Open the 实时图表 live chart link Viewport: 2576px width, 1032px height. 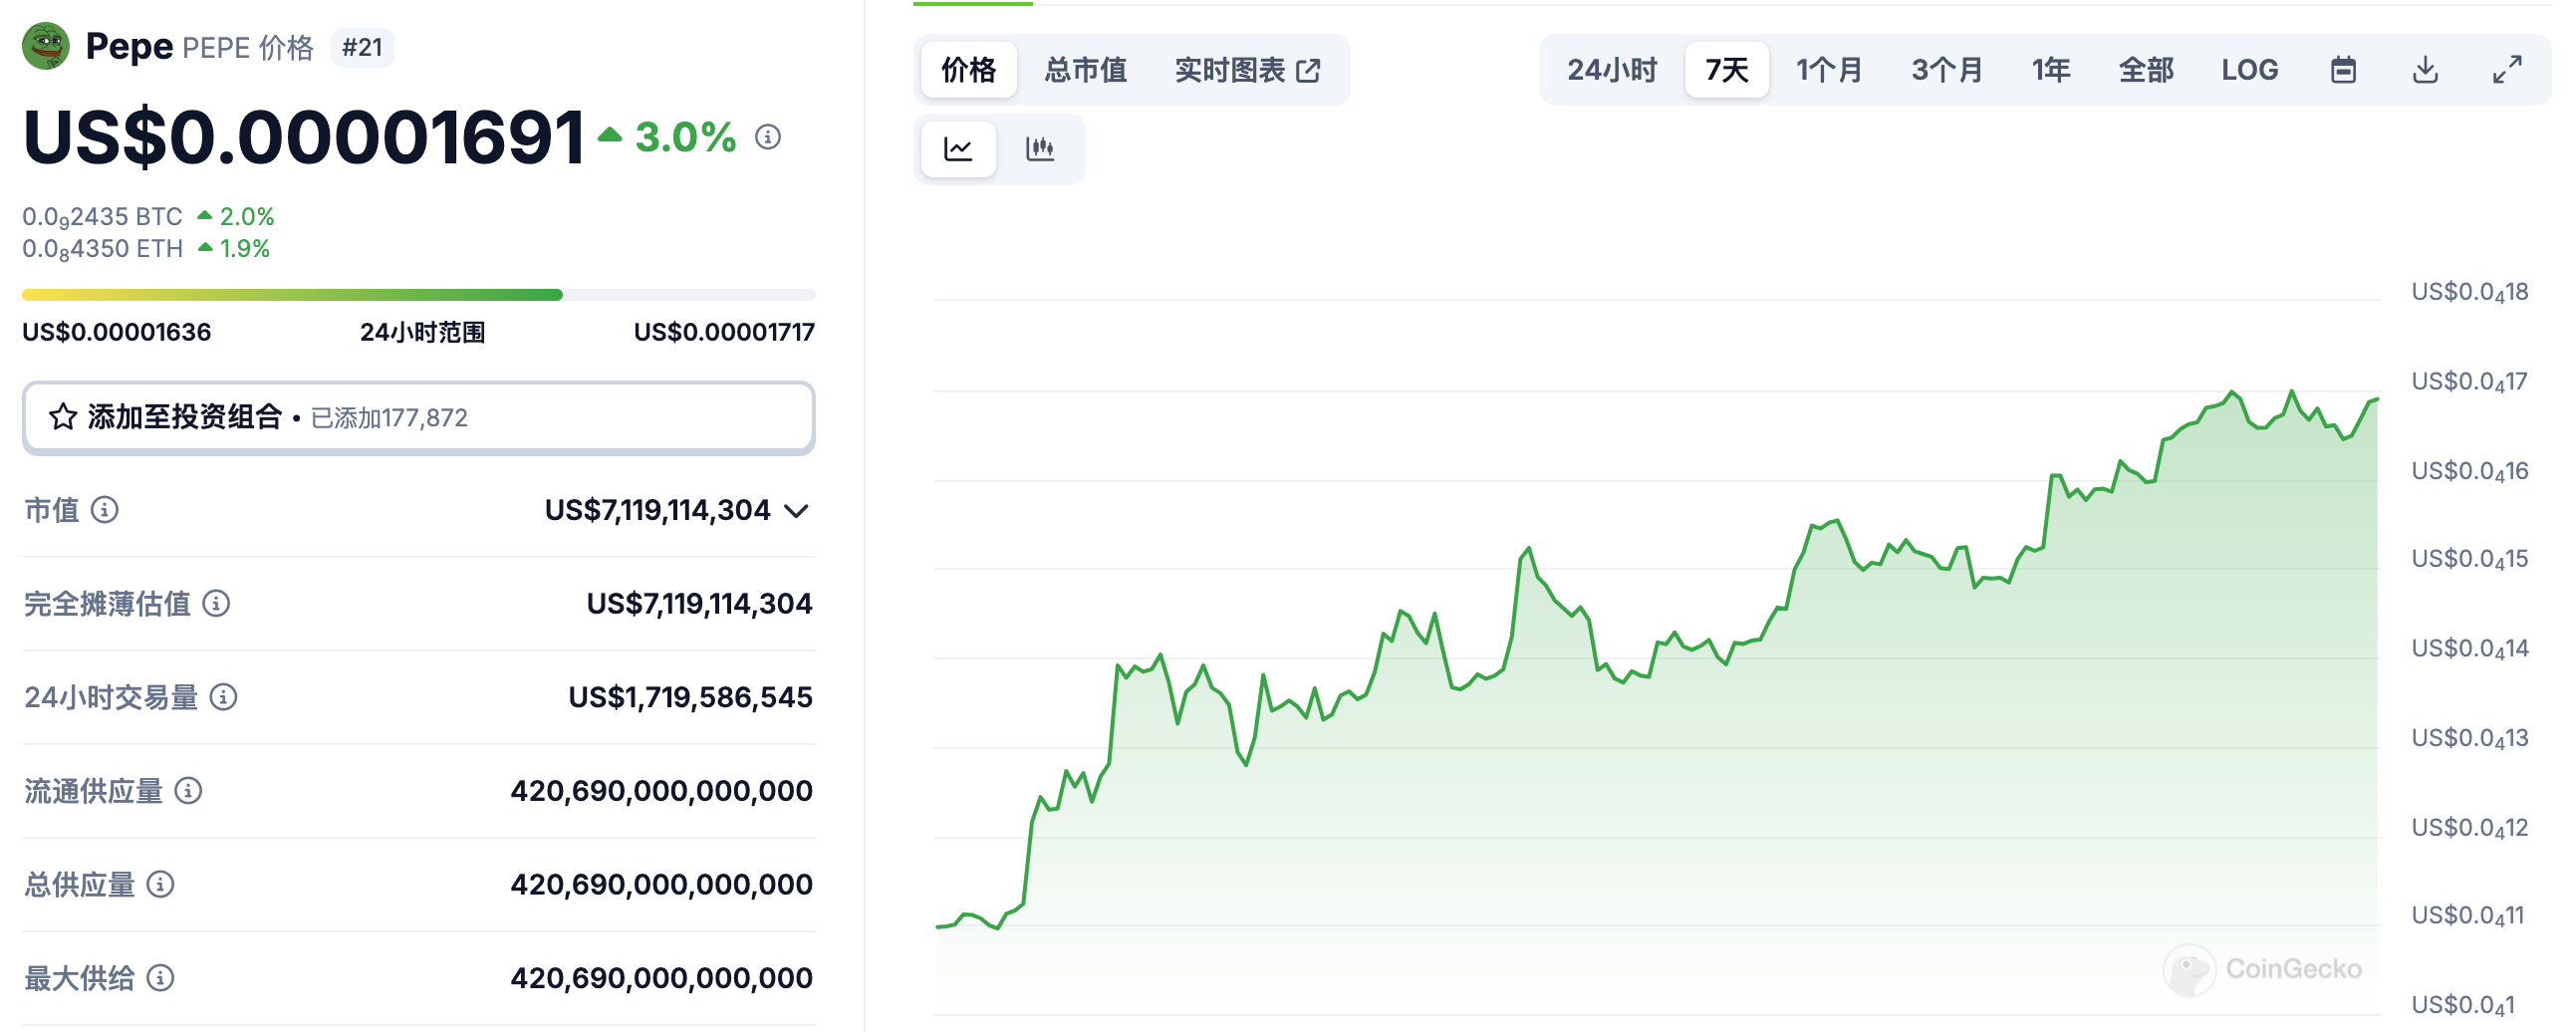(1248, 70)
